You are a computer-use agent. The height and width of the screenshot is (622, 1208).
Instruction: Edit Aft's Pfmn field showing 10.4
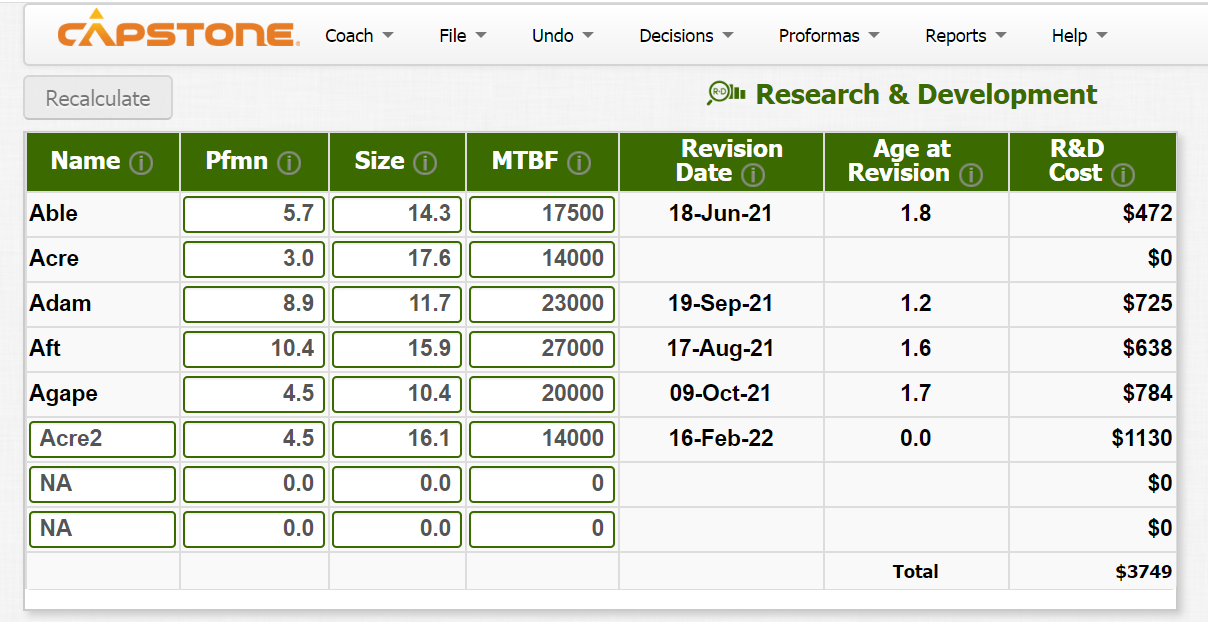[254, 349]
